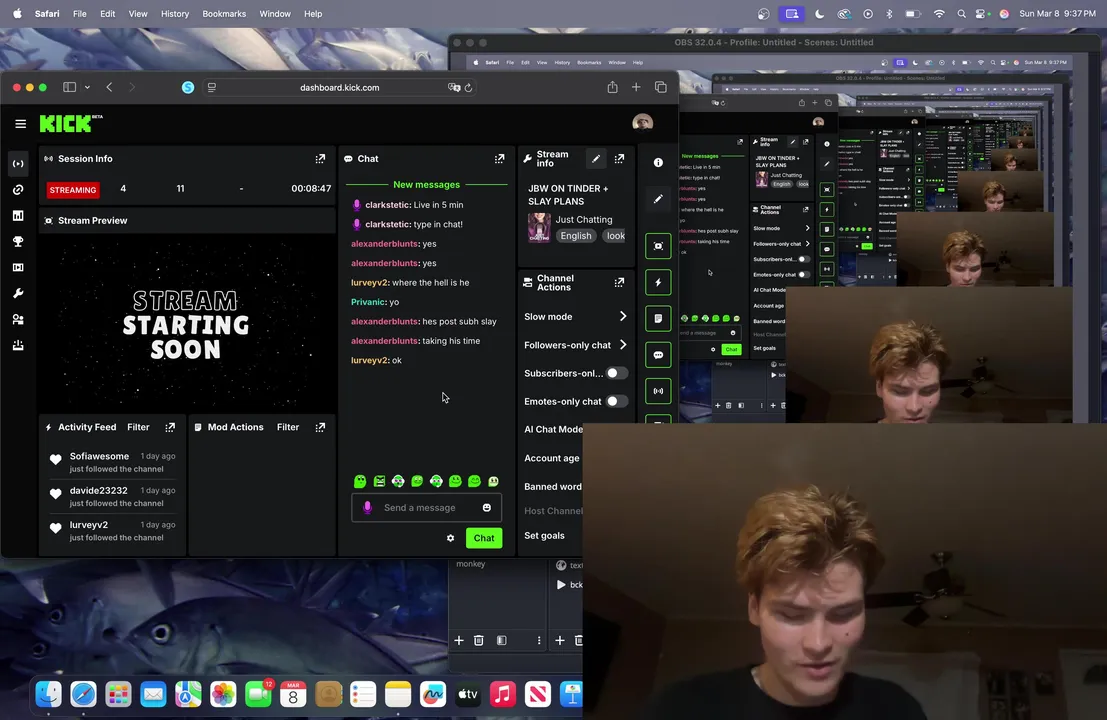
Task: Click Sofiawesome in Activity Feed
Action: coord(100,456)
